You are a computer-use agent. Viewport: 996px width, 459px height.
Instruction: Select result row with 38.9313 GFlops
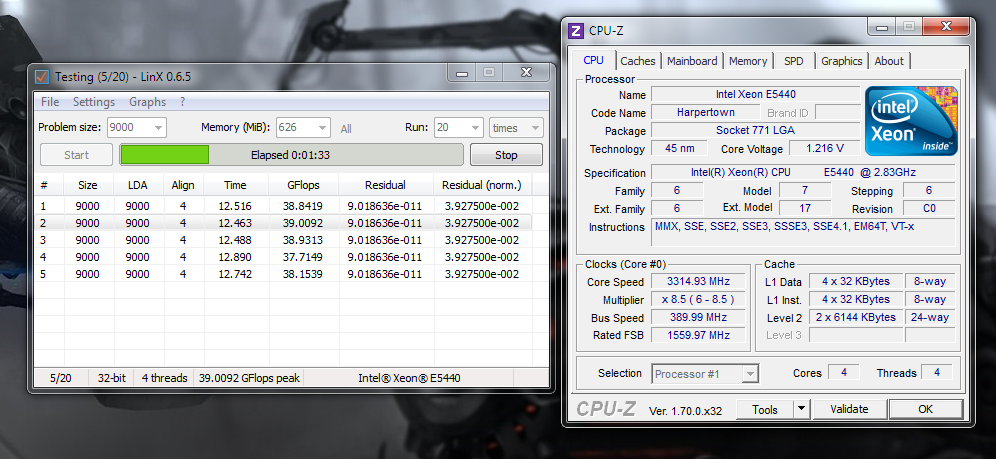tap(283, 240)
